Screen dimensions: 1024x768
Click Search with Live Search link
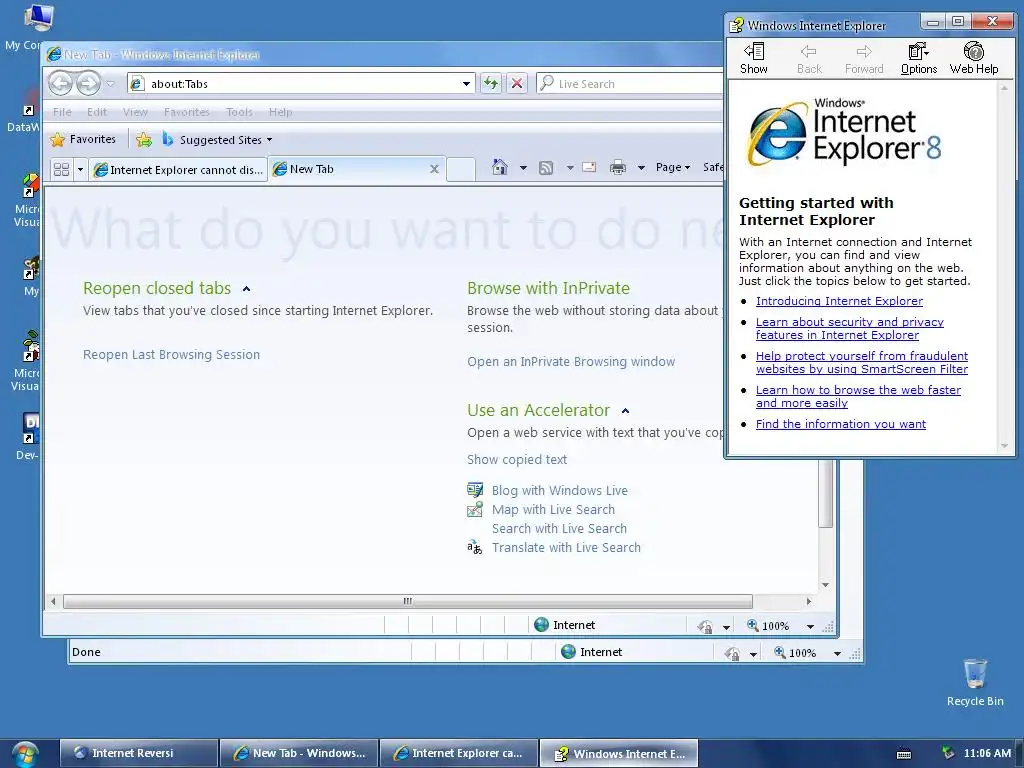click(559, 528)
